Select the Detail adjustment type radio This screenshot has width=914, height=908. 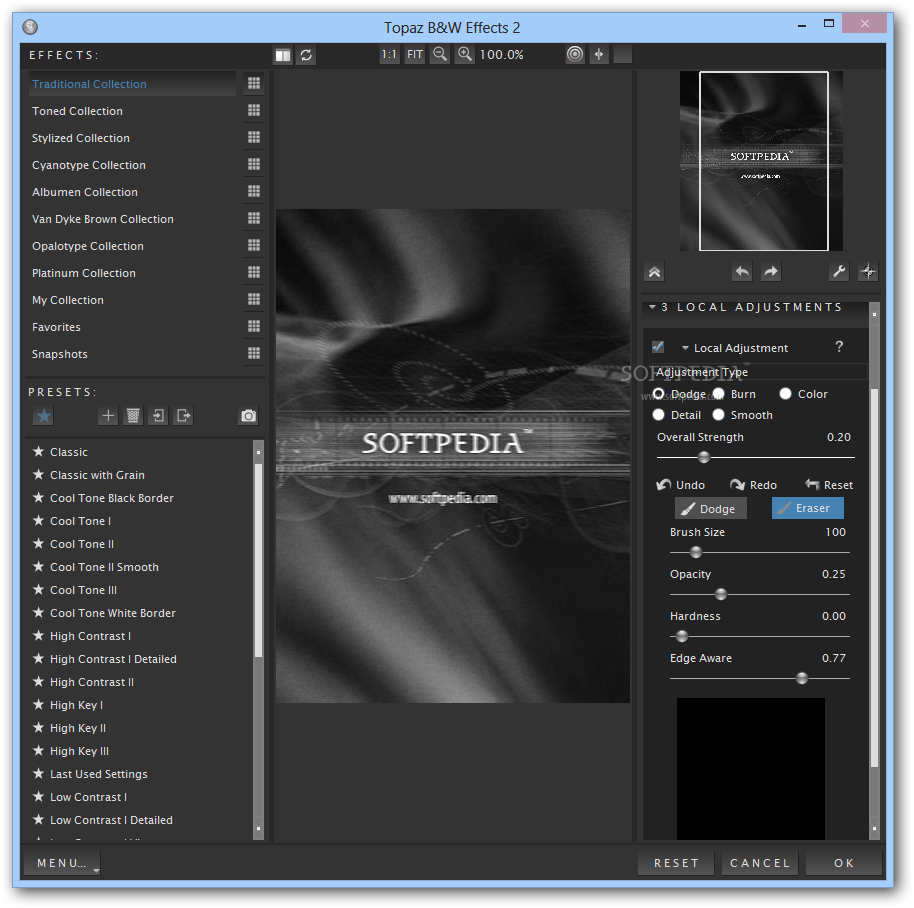659,415
